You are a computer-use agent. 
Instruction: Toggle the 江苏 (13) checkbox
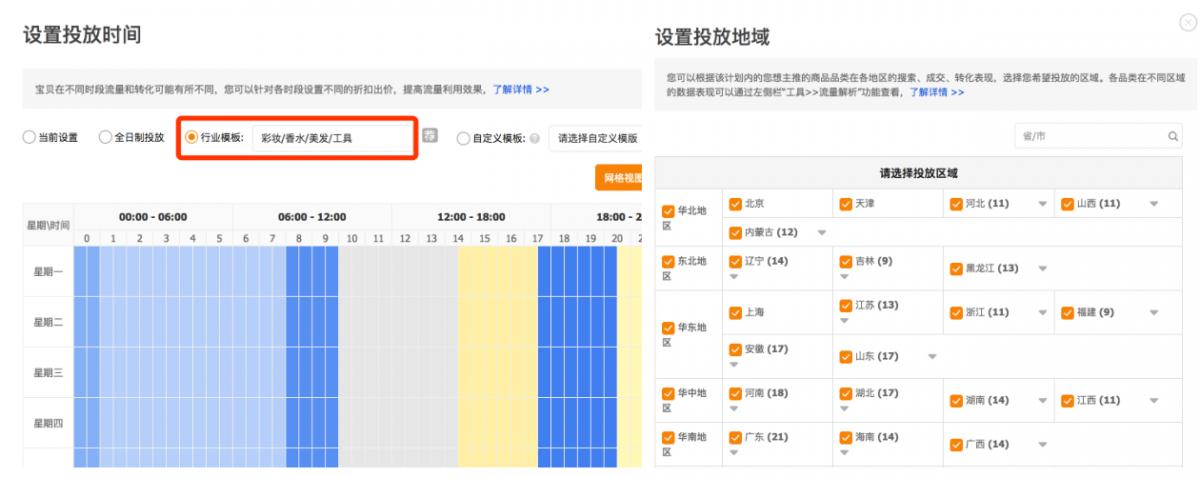pyautogui.click(x=846, y=305)
